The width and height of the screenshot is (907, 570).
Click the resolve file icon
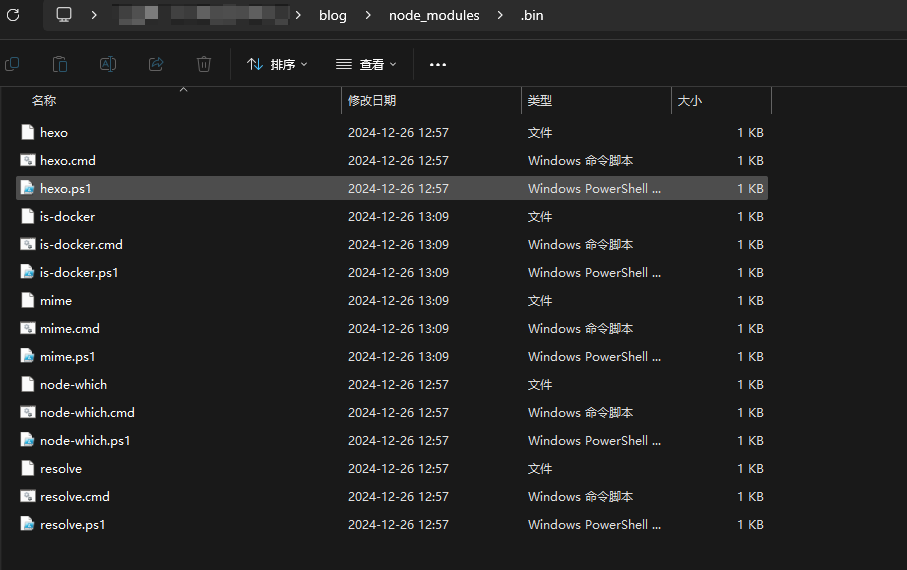pos(28,468)
